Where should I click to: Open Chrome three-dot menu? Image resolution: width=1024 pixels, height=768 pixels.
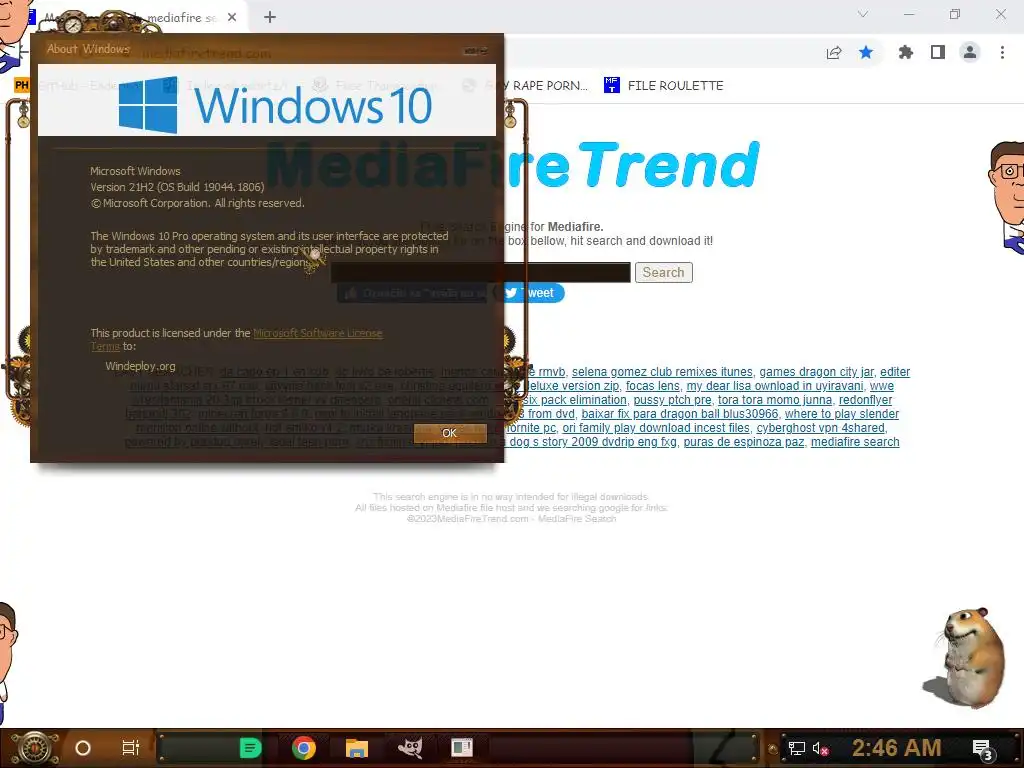click(1002, 52)
